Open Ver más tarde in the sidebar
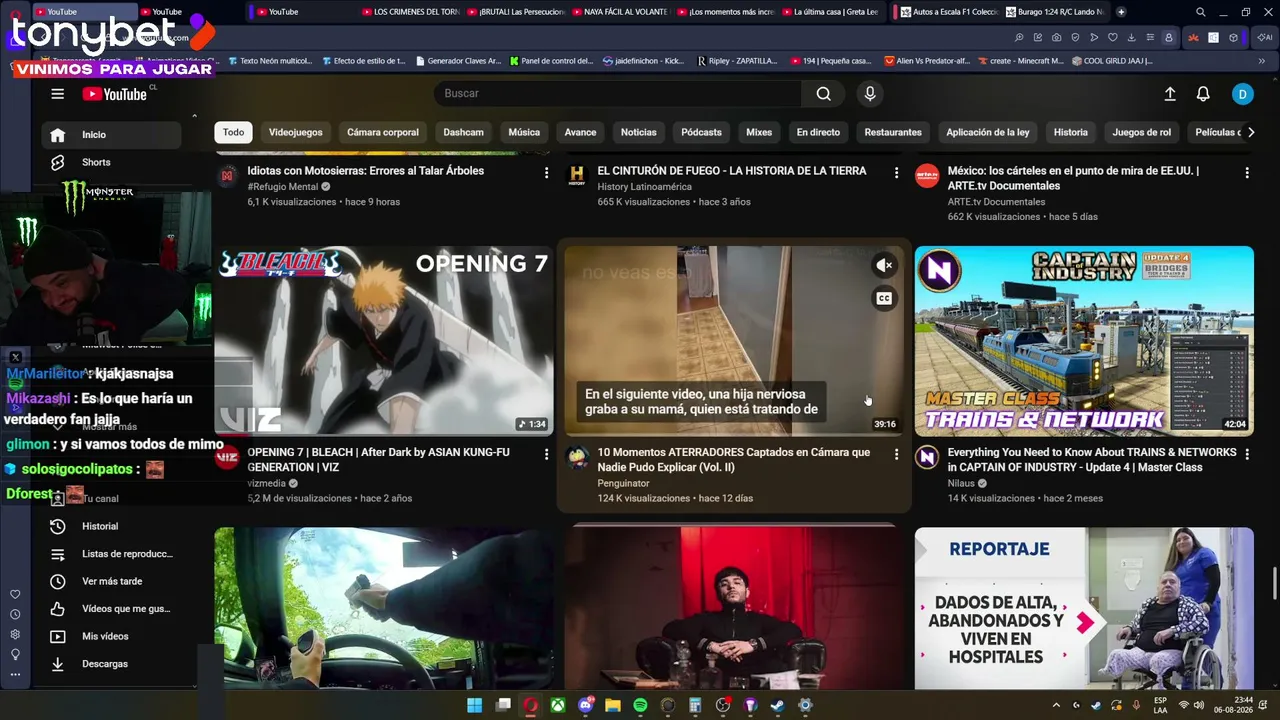Viewport: 1280px width, 720px height. (x=110, y=581)
